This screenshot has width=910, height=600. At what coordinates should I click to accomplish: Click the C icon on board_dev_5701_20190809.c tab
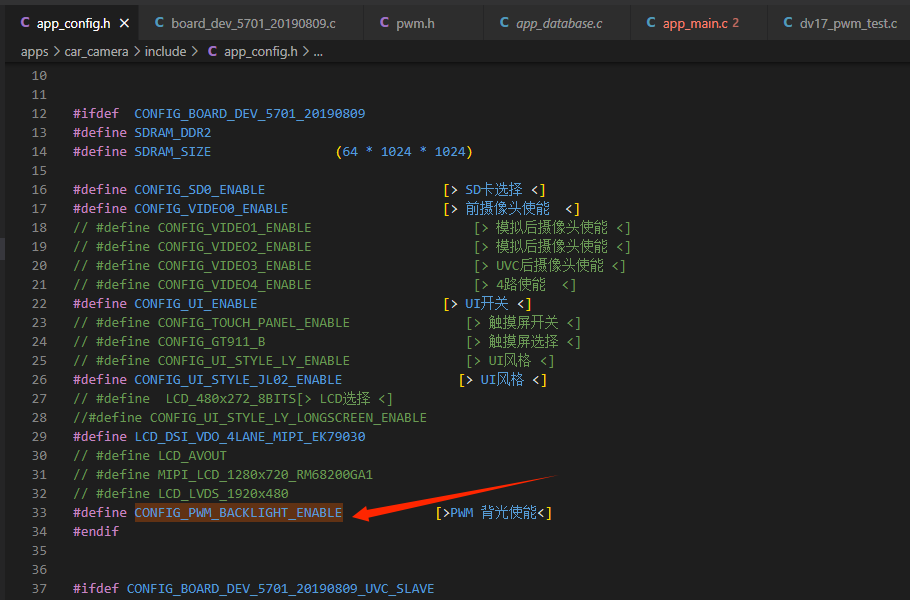pyautogui.click(x=159, y=23)
